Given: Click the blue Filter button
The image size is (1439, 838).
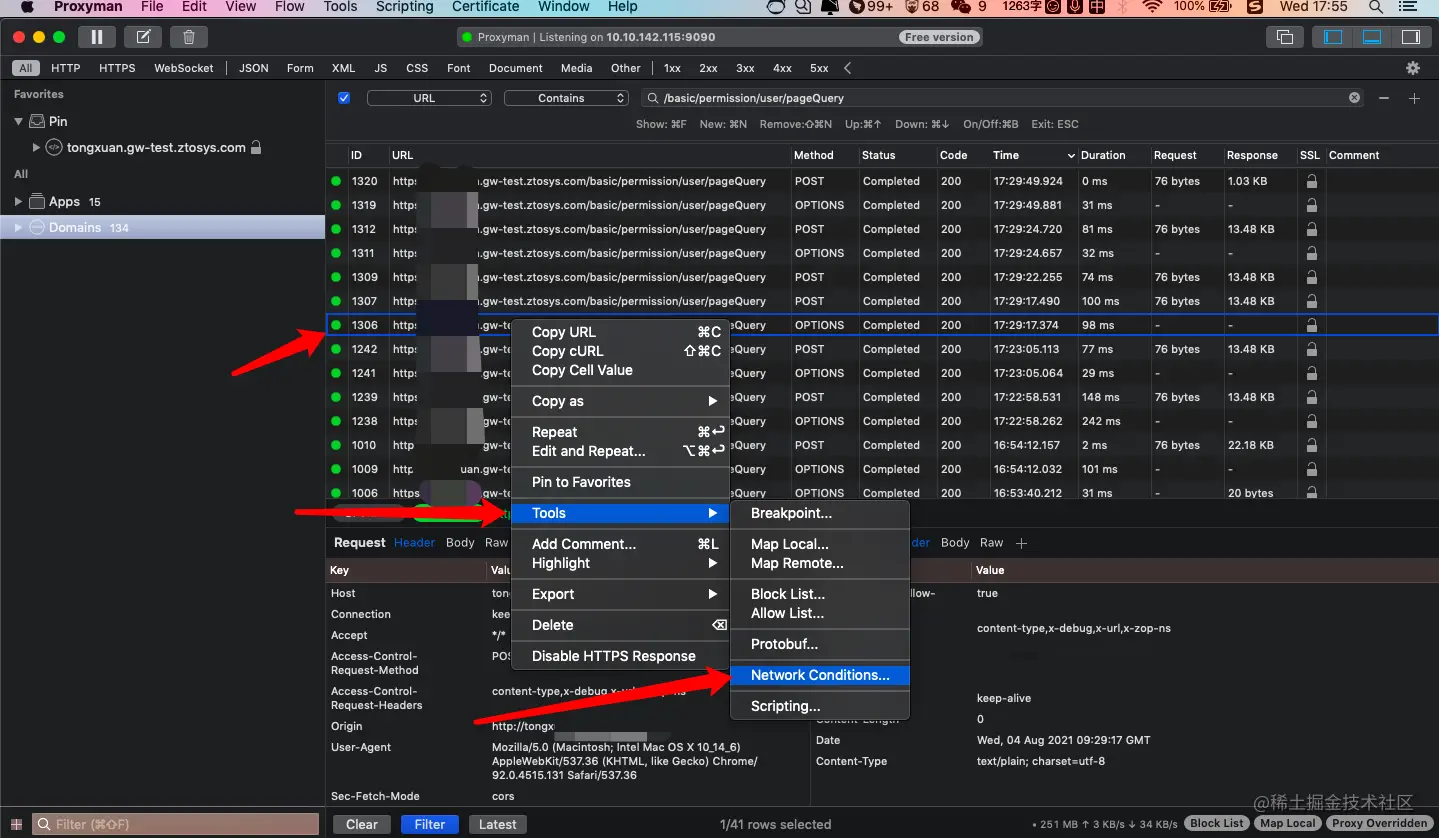Looking at the screenshot, I should pos(430,824).
